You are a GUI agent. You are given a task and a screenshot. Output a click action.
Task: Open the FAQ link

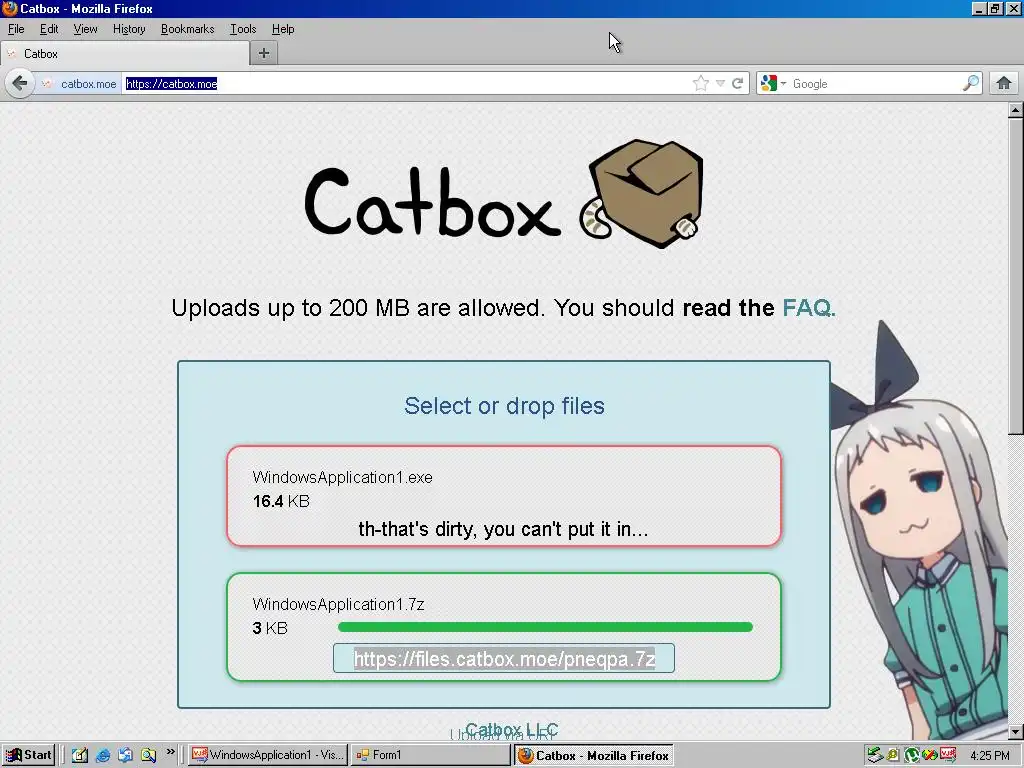[x=808, y=308]
